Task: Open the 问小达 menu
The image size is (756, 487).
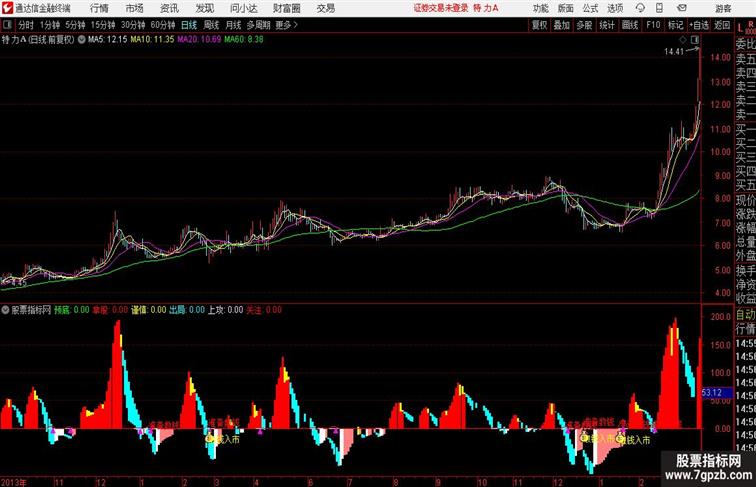Action: click(243, 8)
